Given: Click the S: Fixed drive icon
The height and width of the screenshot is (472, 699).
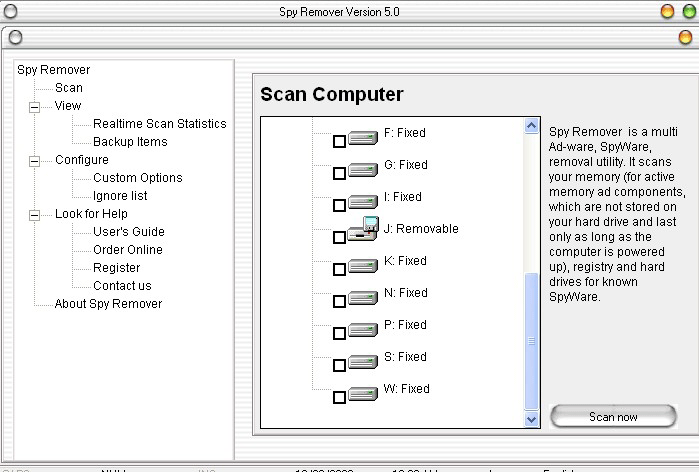Looking at the screenshot, I should click(363, 362).
